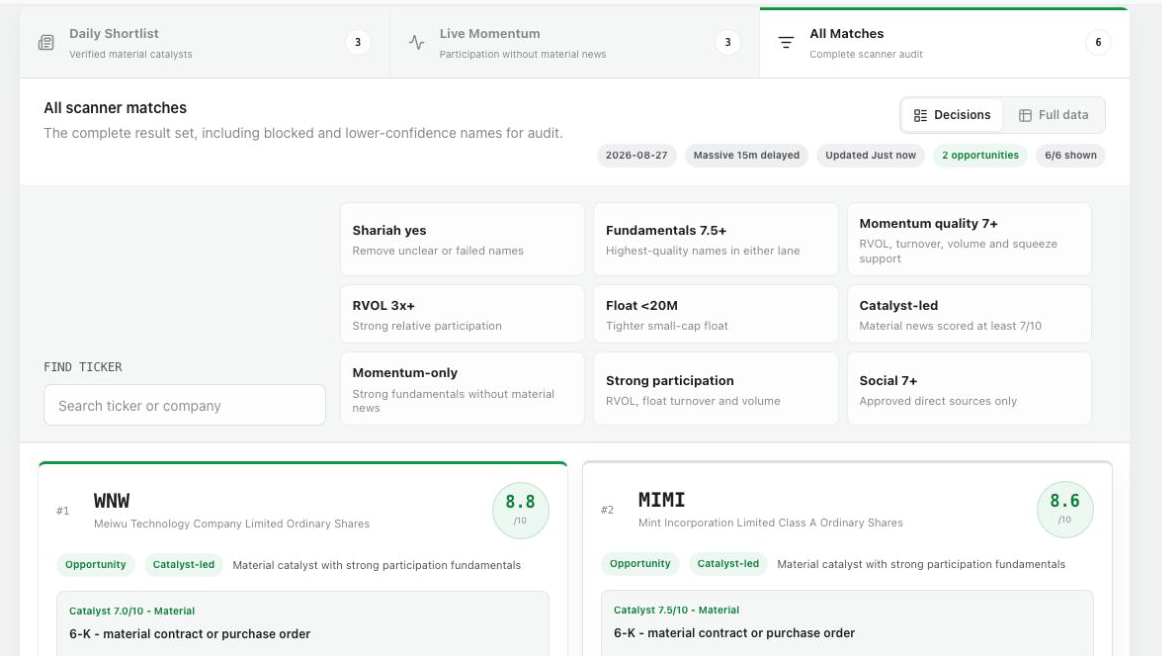
Task: Click the Massive 15m delayed chip
Action: pos(746,156)
